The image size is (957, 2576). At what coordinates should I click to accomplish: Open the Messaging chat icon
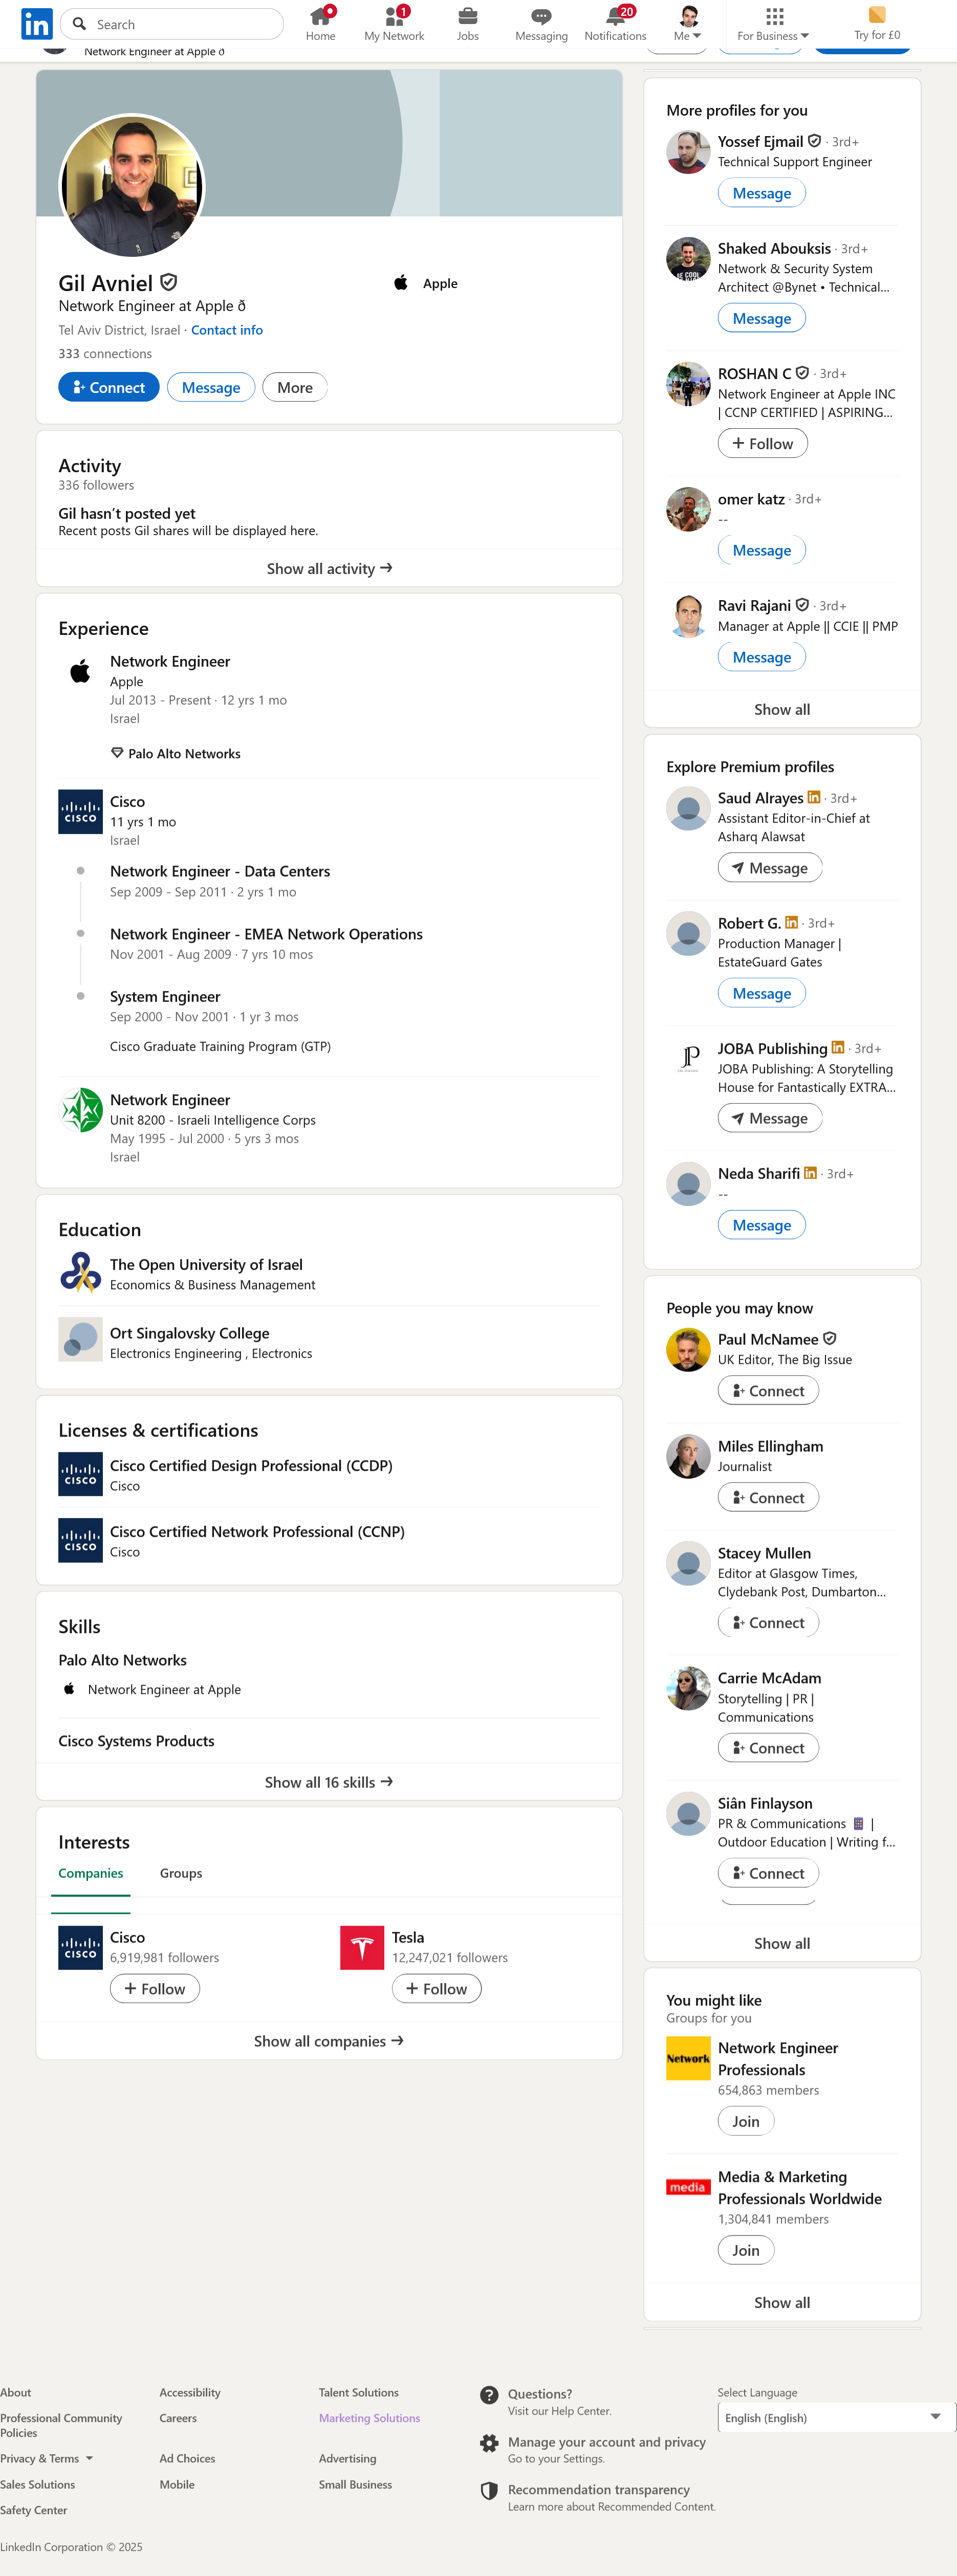coord(541,16)
